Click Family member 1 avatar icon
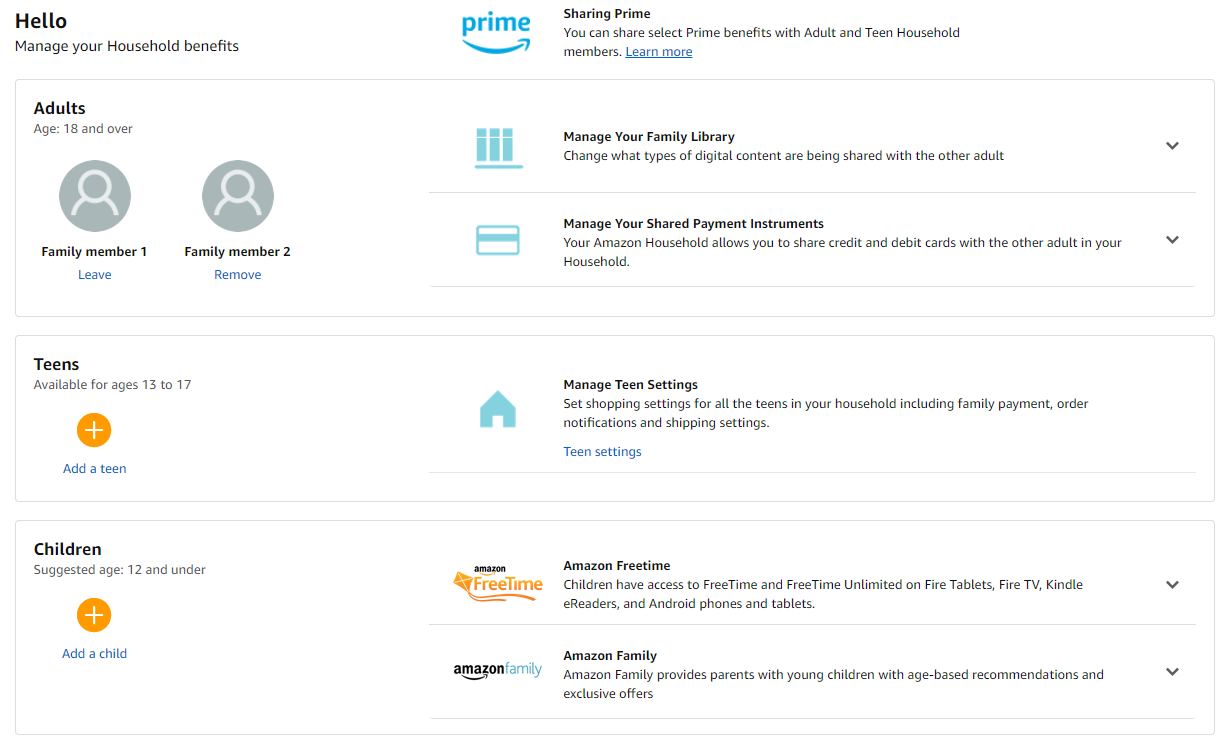This screenshot has width=1229, height=747. coord(95,196)
